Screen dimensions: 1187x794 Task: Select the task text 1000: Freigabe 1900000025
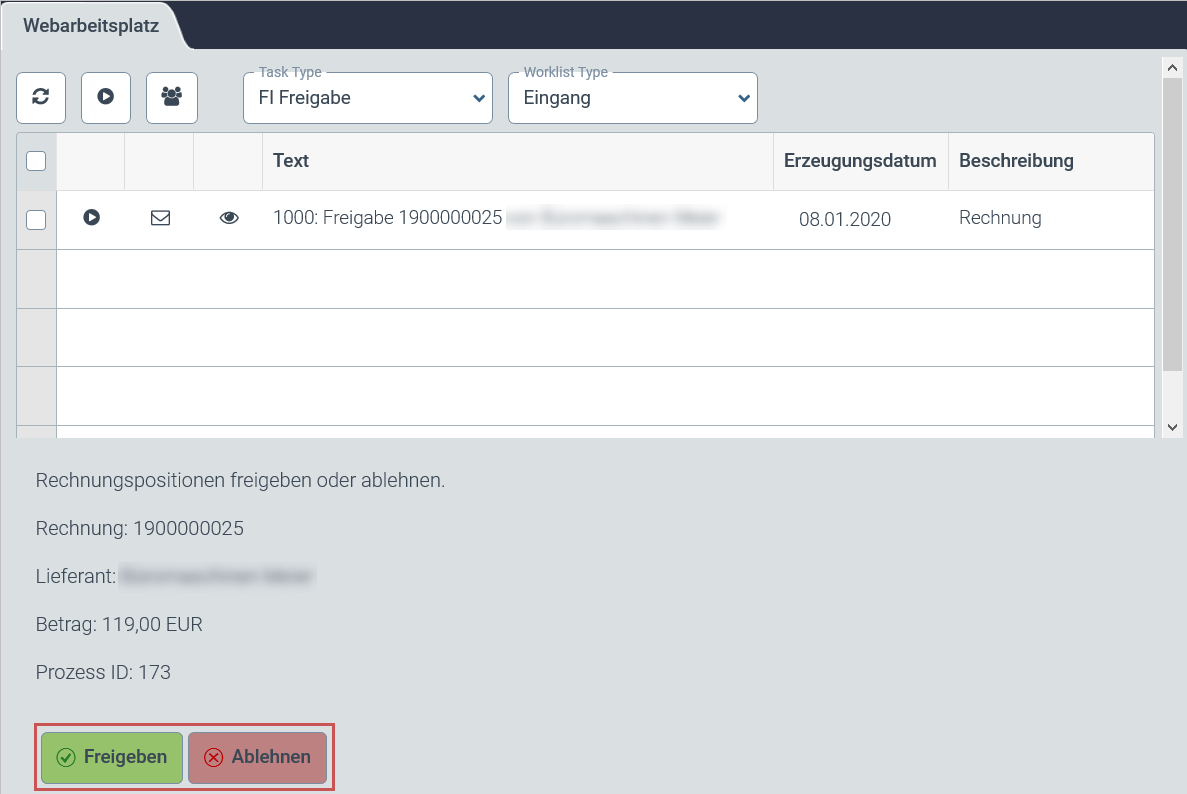tap(388, 218)
